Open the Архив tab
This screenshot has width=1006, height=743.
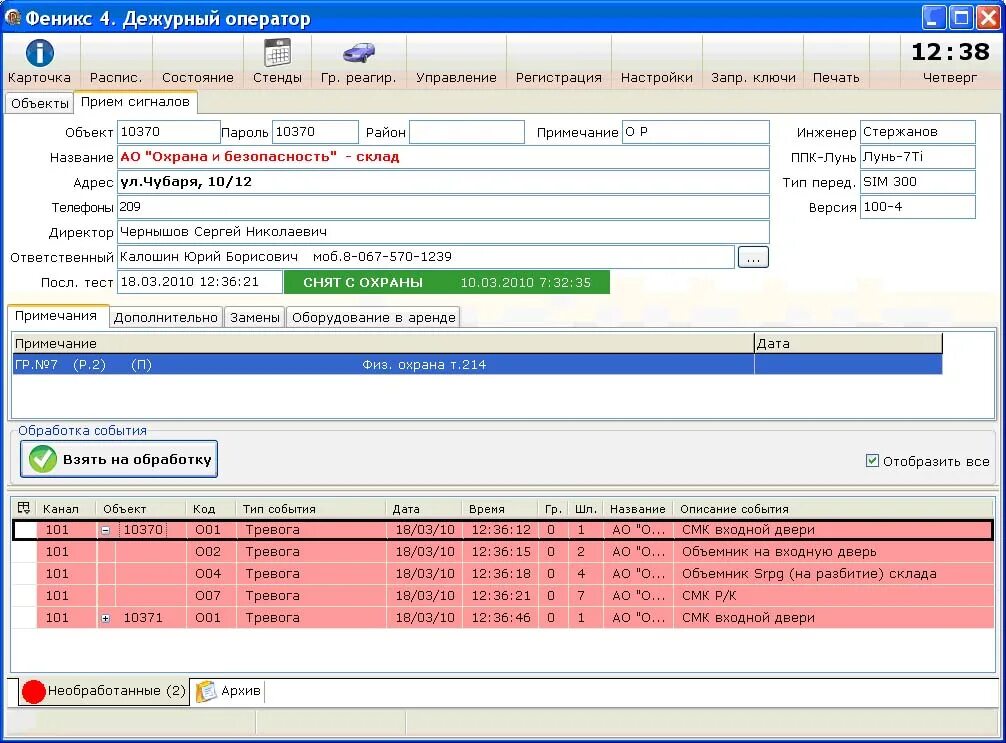[x=229, y=691]
